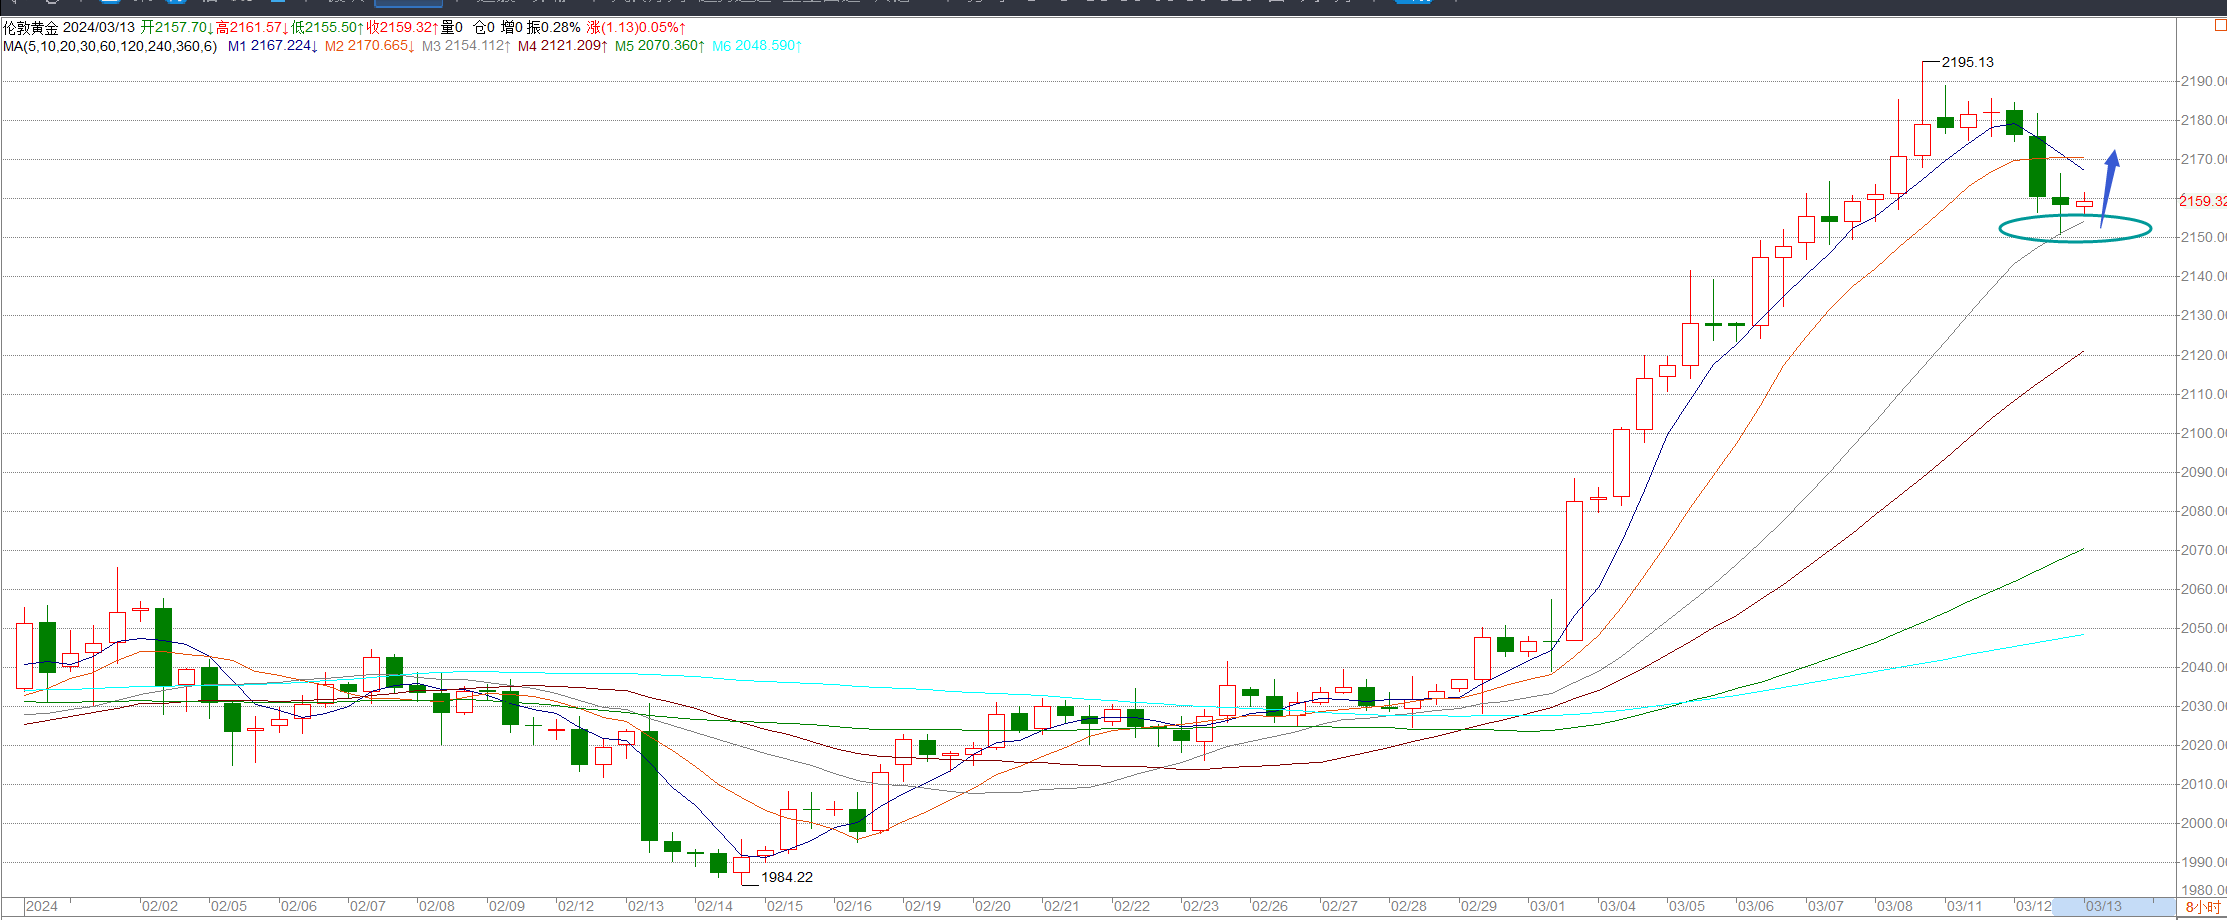Click the 02/19 date on time axis
Image resolution: width=2227 pixels, height=920 pixels.
(x=922, y=906)
